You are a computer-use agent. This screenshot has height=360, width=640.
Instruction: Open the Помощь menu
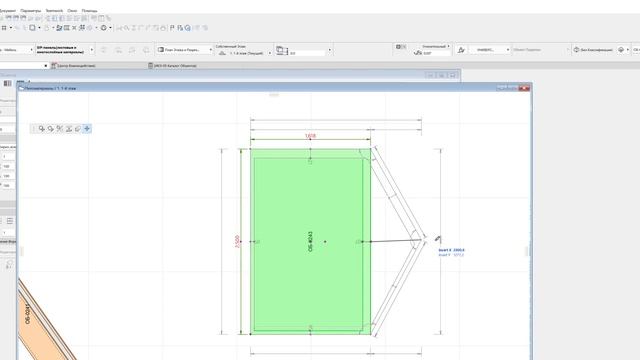point(89,11)
